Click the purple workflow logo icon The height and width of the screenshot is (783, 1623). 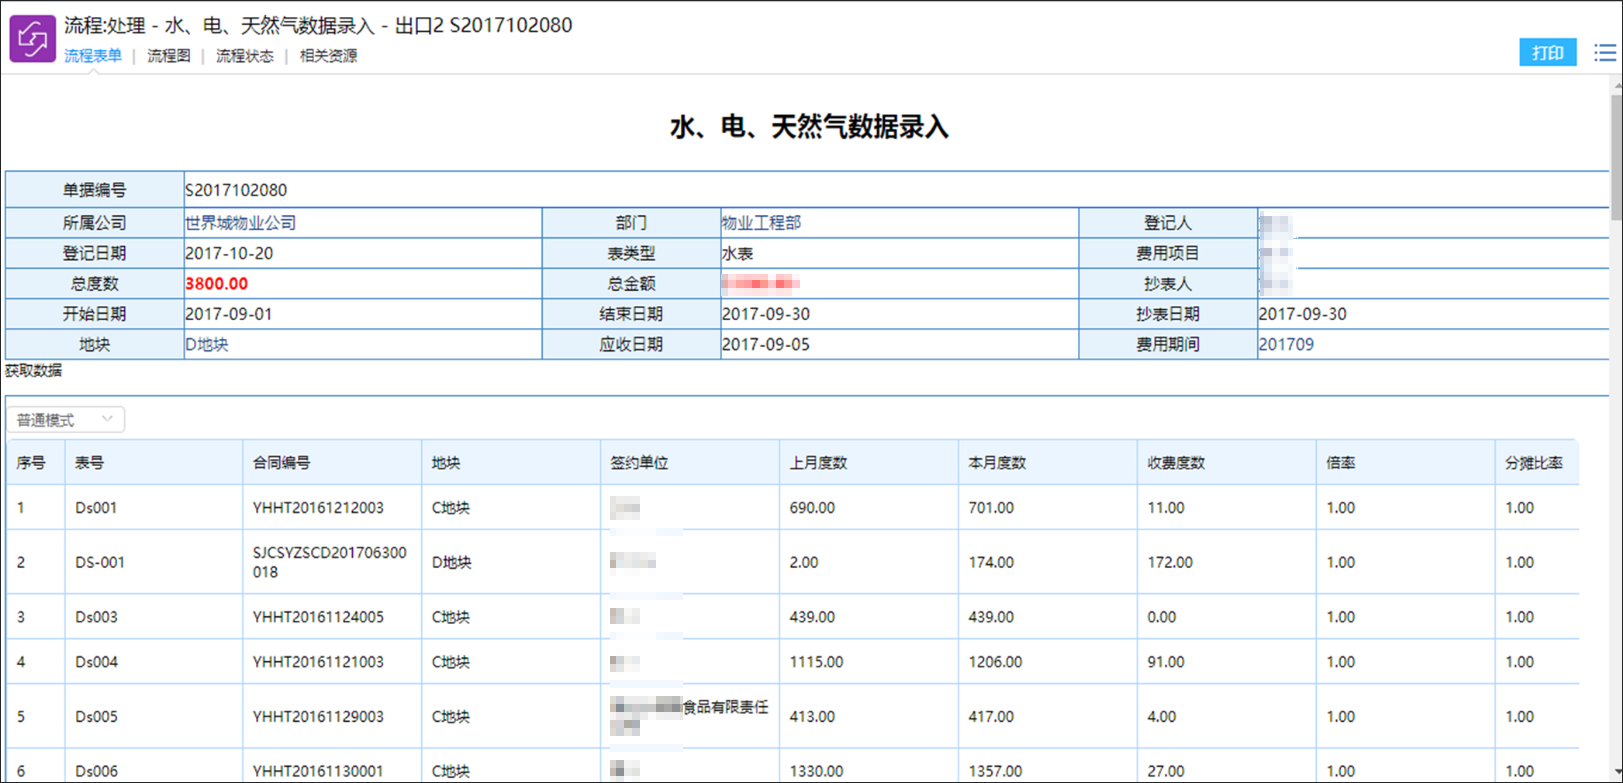pyautogui.click(x=33, y=39)
